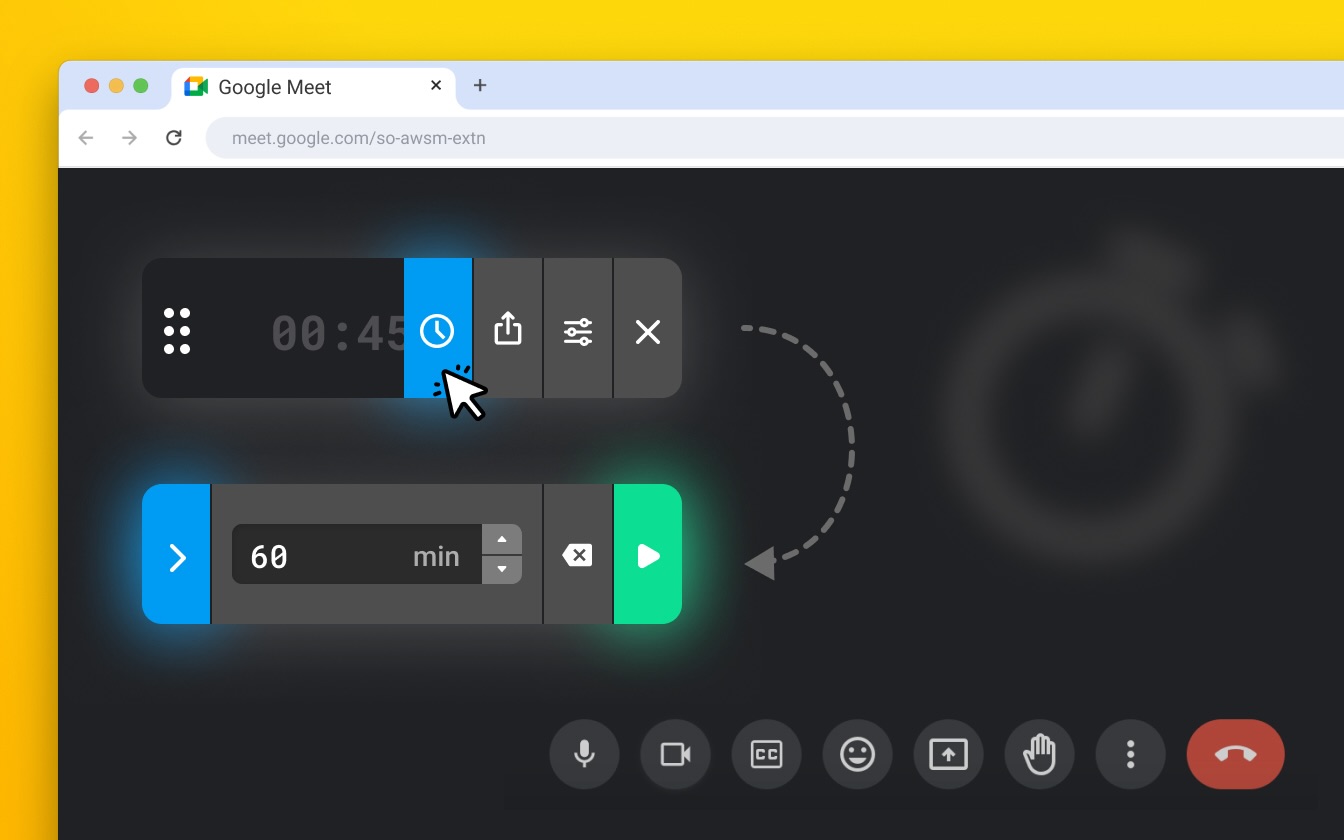Increase minutes with up stepper arrow
Viewport: 1344px width, 840px height.
(x=502, y=540)
